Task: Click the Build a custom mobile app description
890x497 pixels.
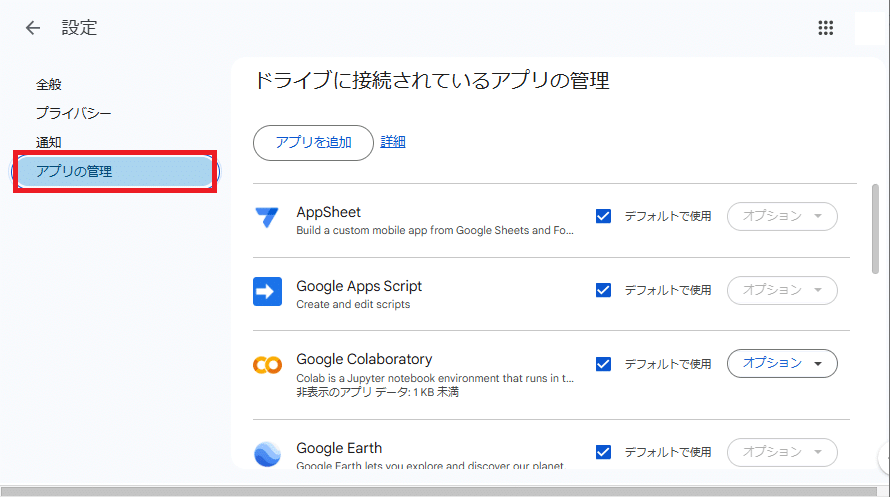Action: coord(435,230)
